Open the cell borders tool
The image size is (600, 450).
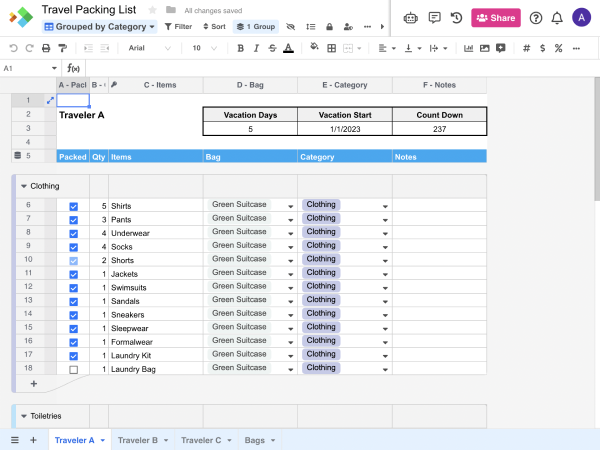click(331, 48)
